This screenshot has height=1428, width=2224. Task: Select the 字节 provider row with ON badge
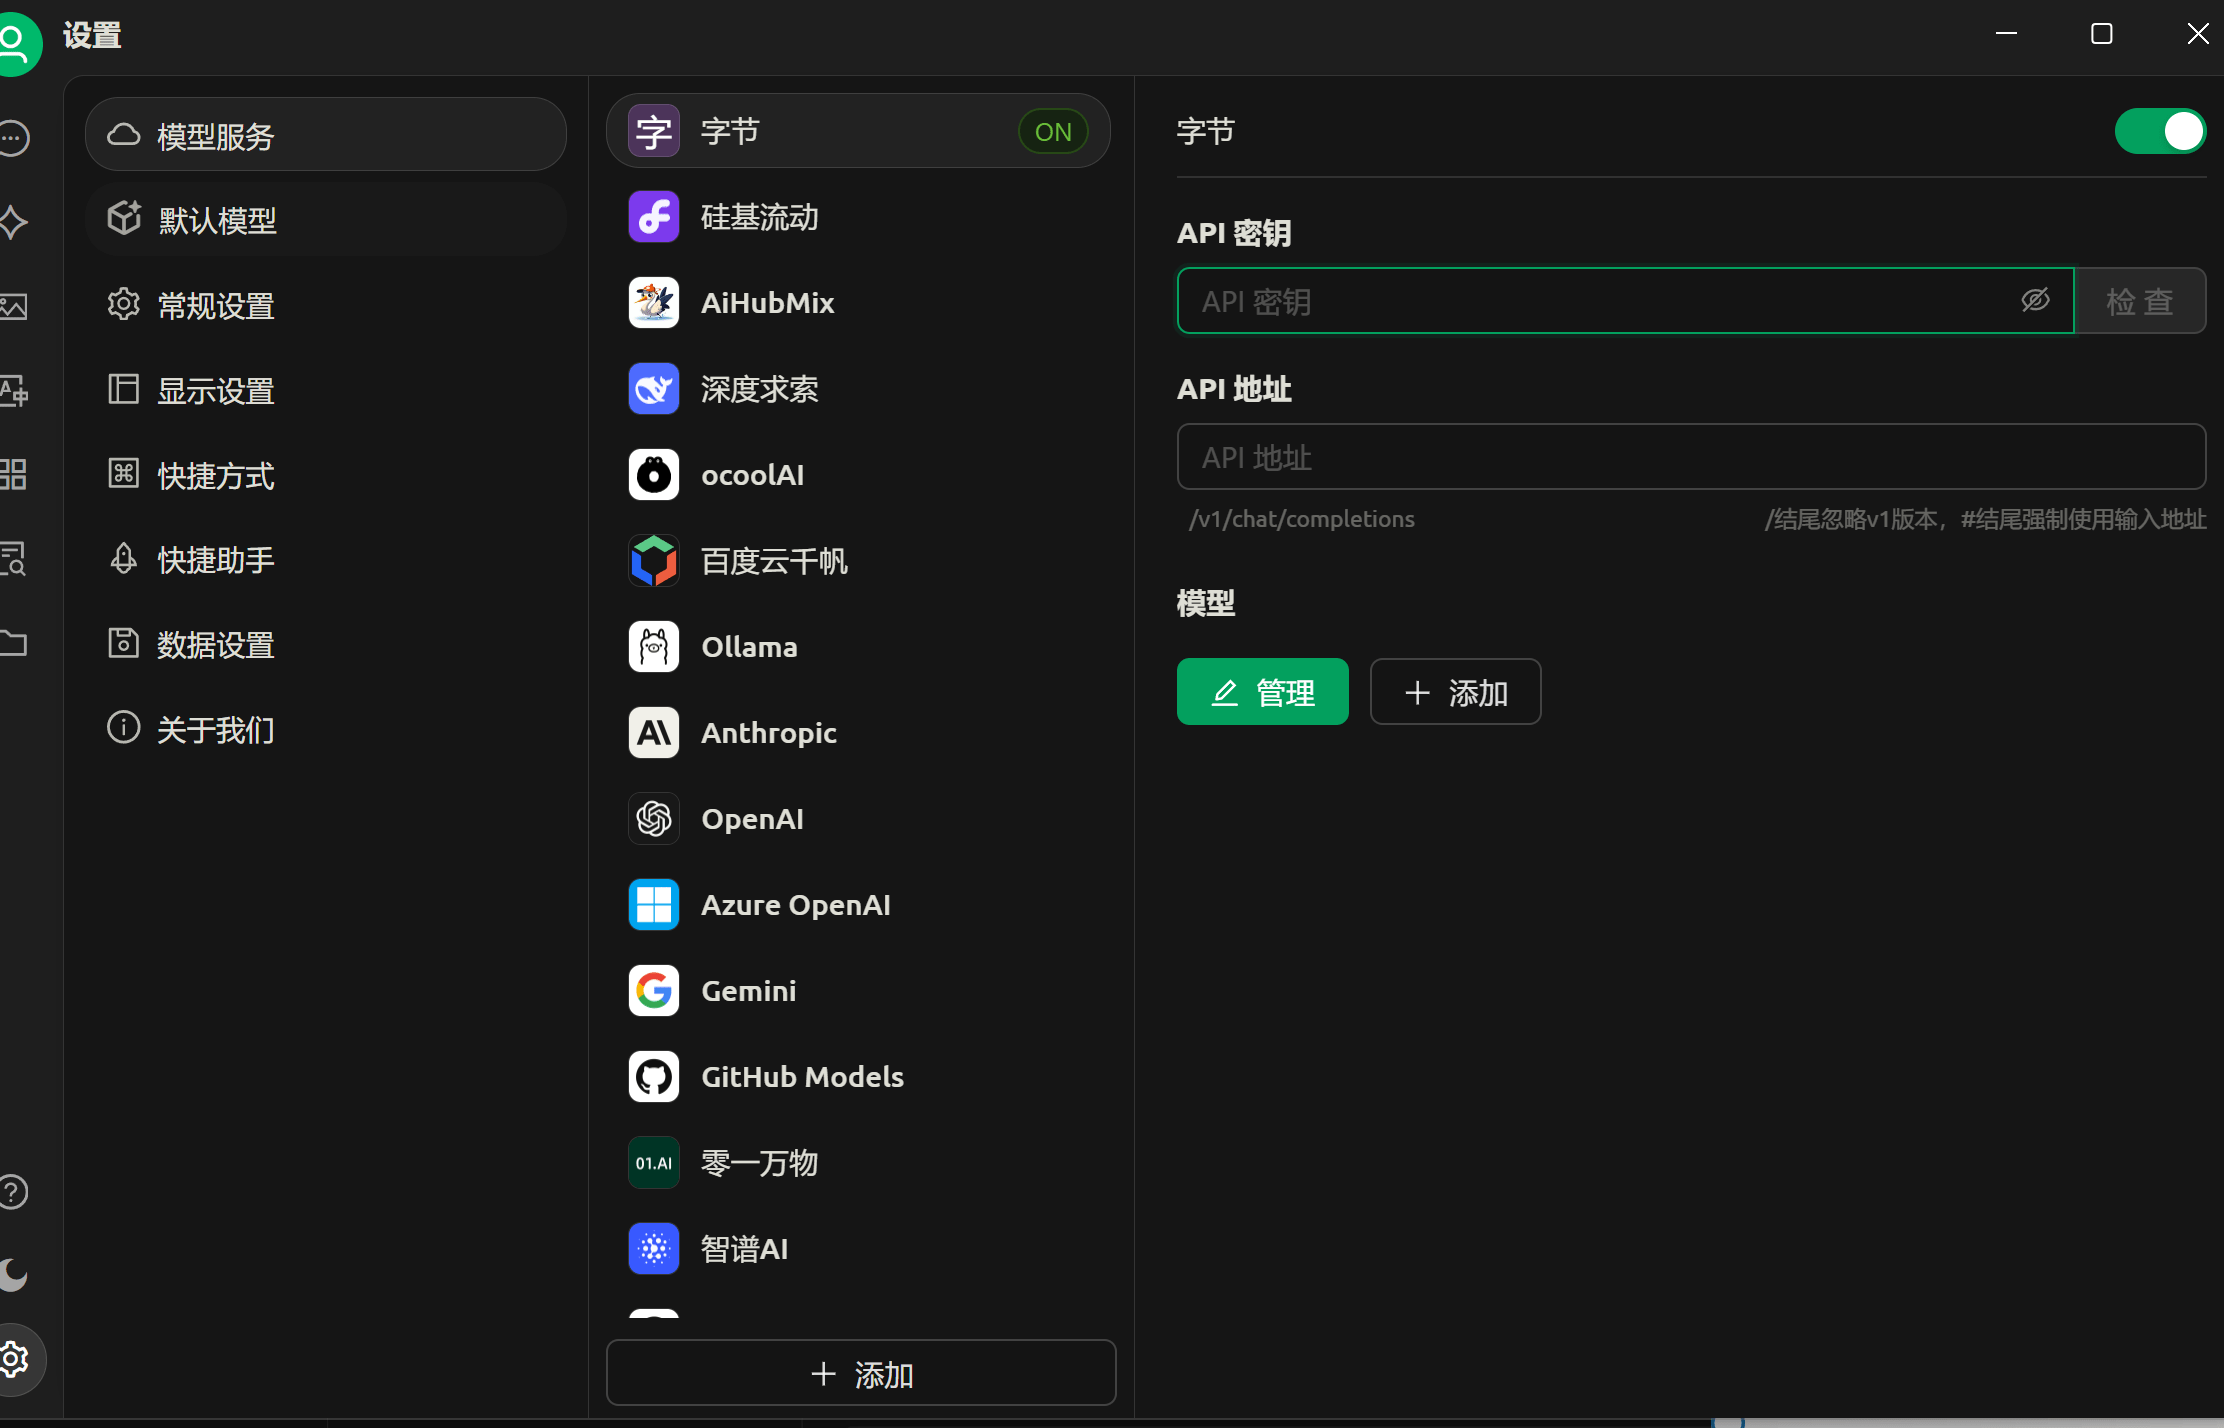858,131
